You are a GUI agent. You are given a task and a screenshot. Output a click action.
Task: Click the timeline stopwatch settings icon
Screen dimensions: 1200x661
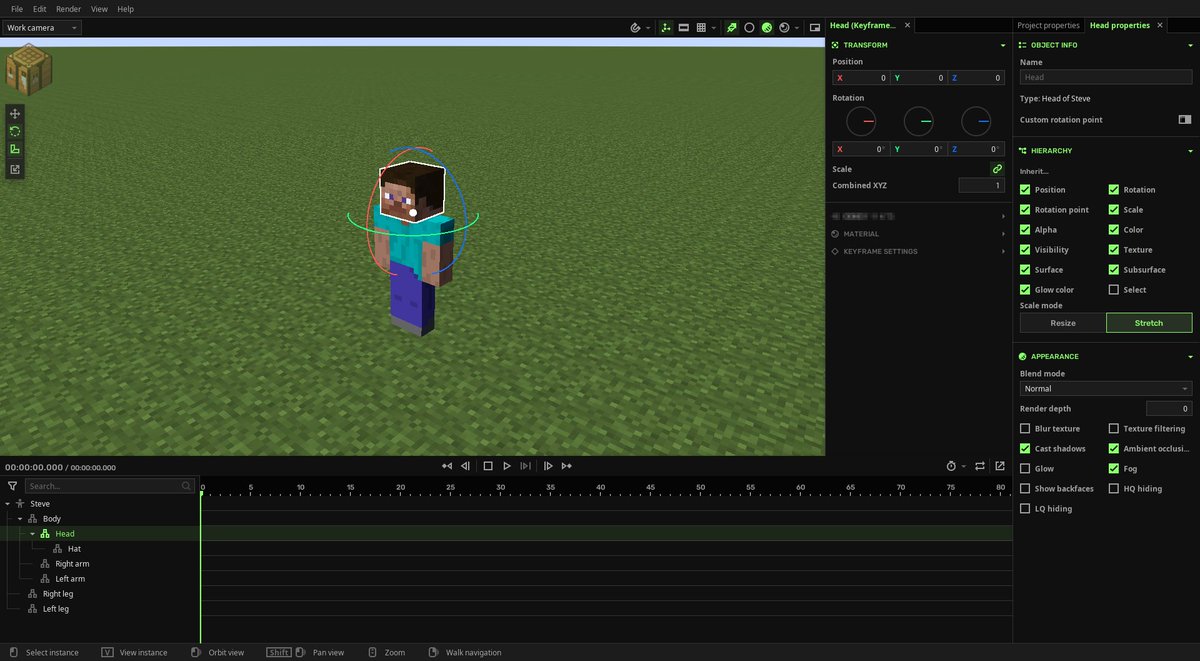951,466
